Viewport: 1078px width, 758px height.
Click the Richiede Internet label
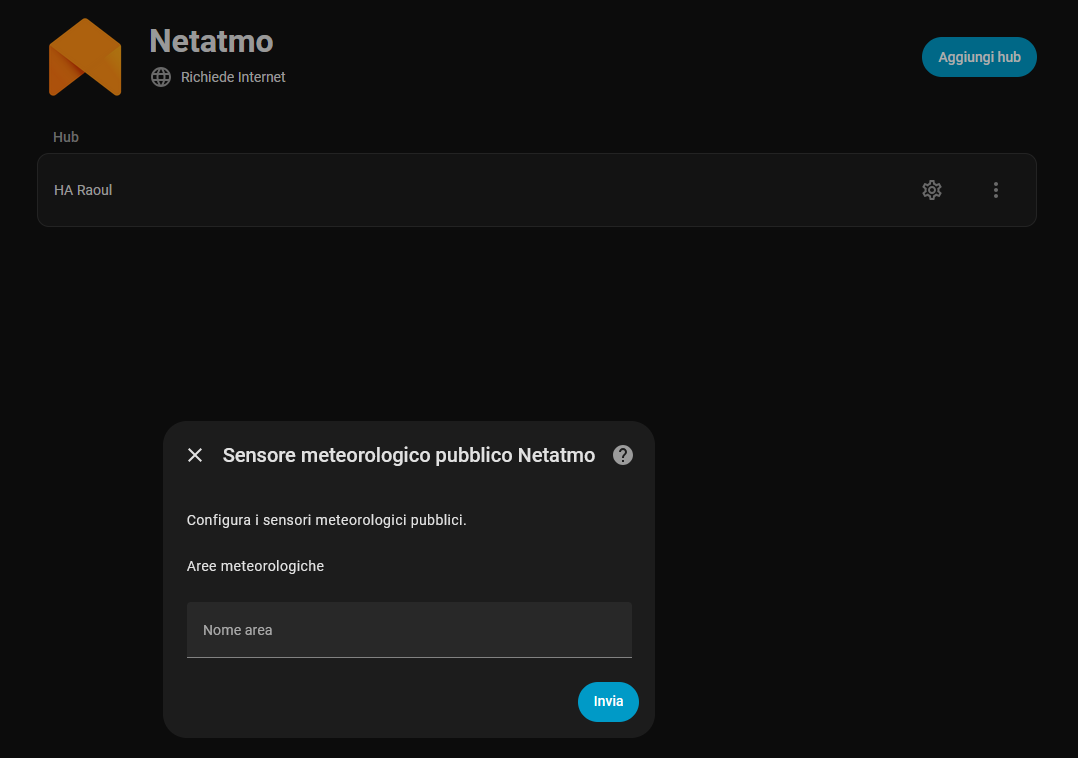pos(233,77)
